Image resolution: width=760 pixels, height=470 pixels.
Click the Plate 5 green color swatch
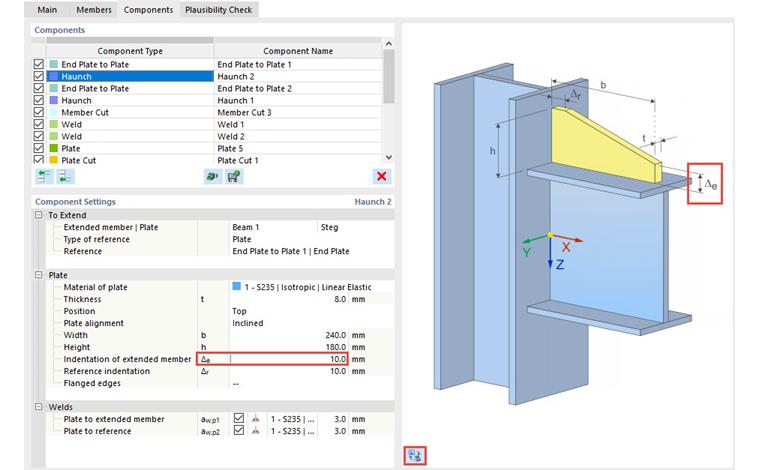(53, 148)
